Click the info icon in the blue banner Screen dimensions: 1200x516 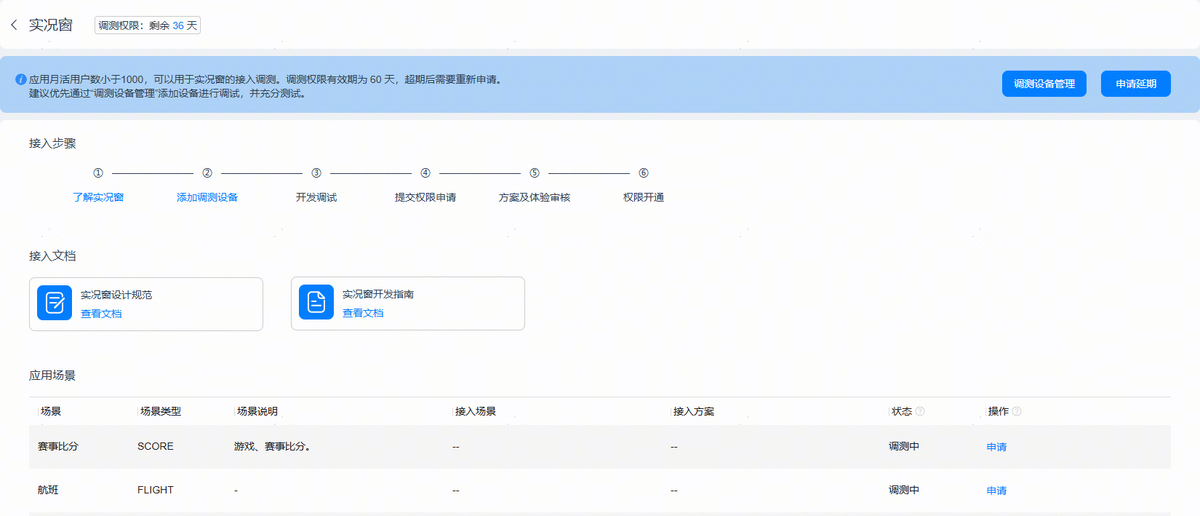click(20, 79)
